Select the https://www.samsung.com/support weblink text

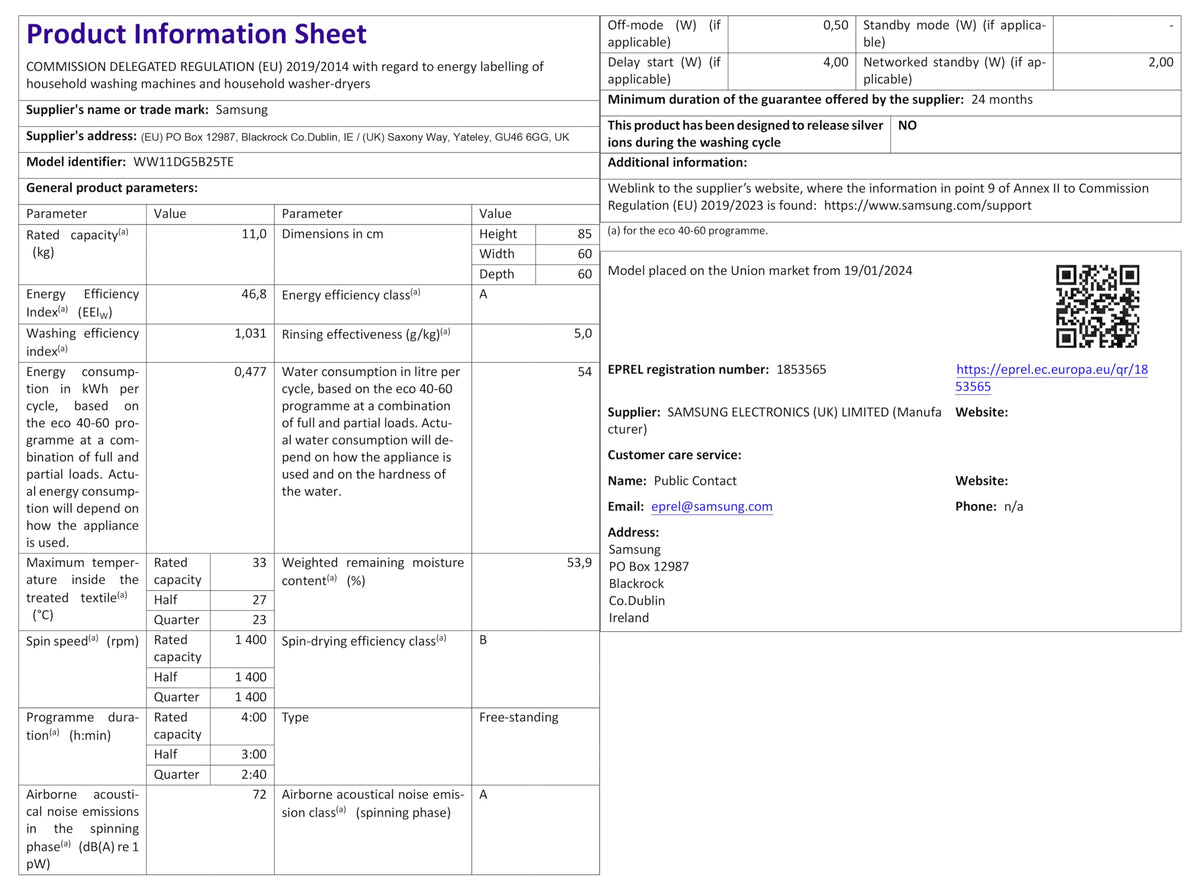coord(927,205)
